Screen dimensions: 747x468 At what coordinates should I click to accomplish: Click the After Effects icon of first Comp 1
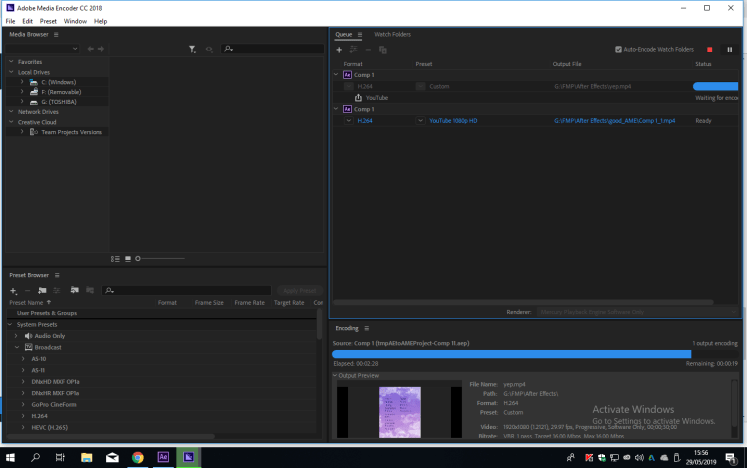tap(347, 75)
